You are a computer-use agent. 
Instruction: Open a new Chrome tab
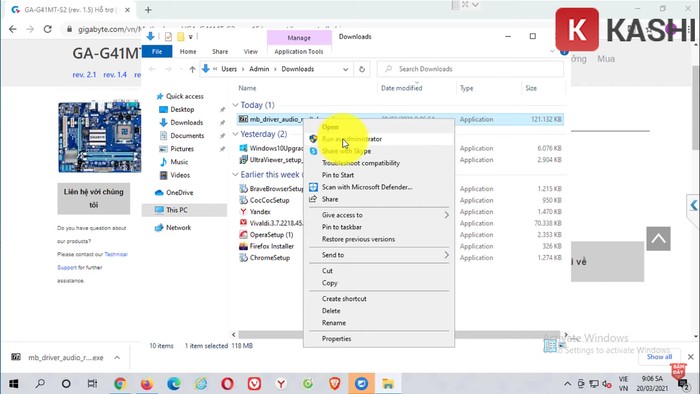[148, 9]
